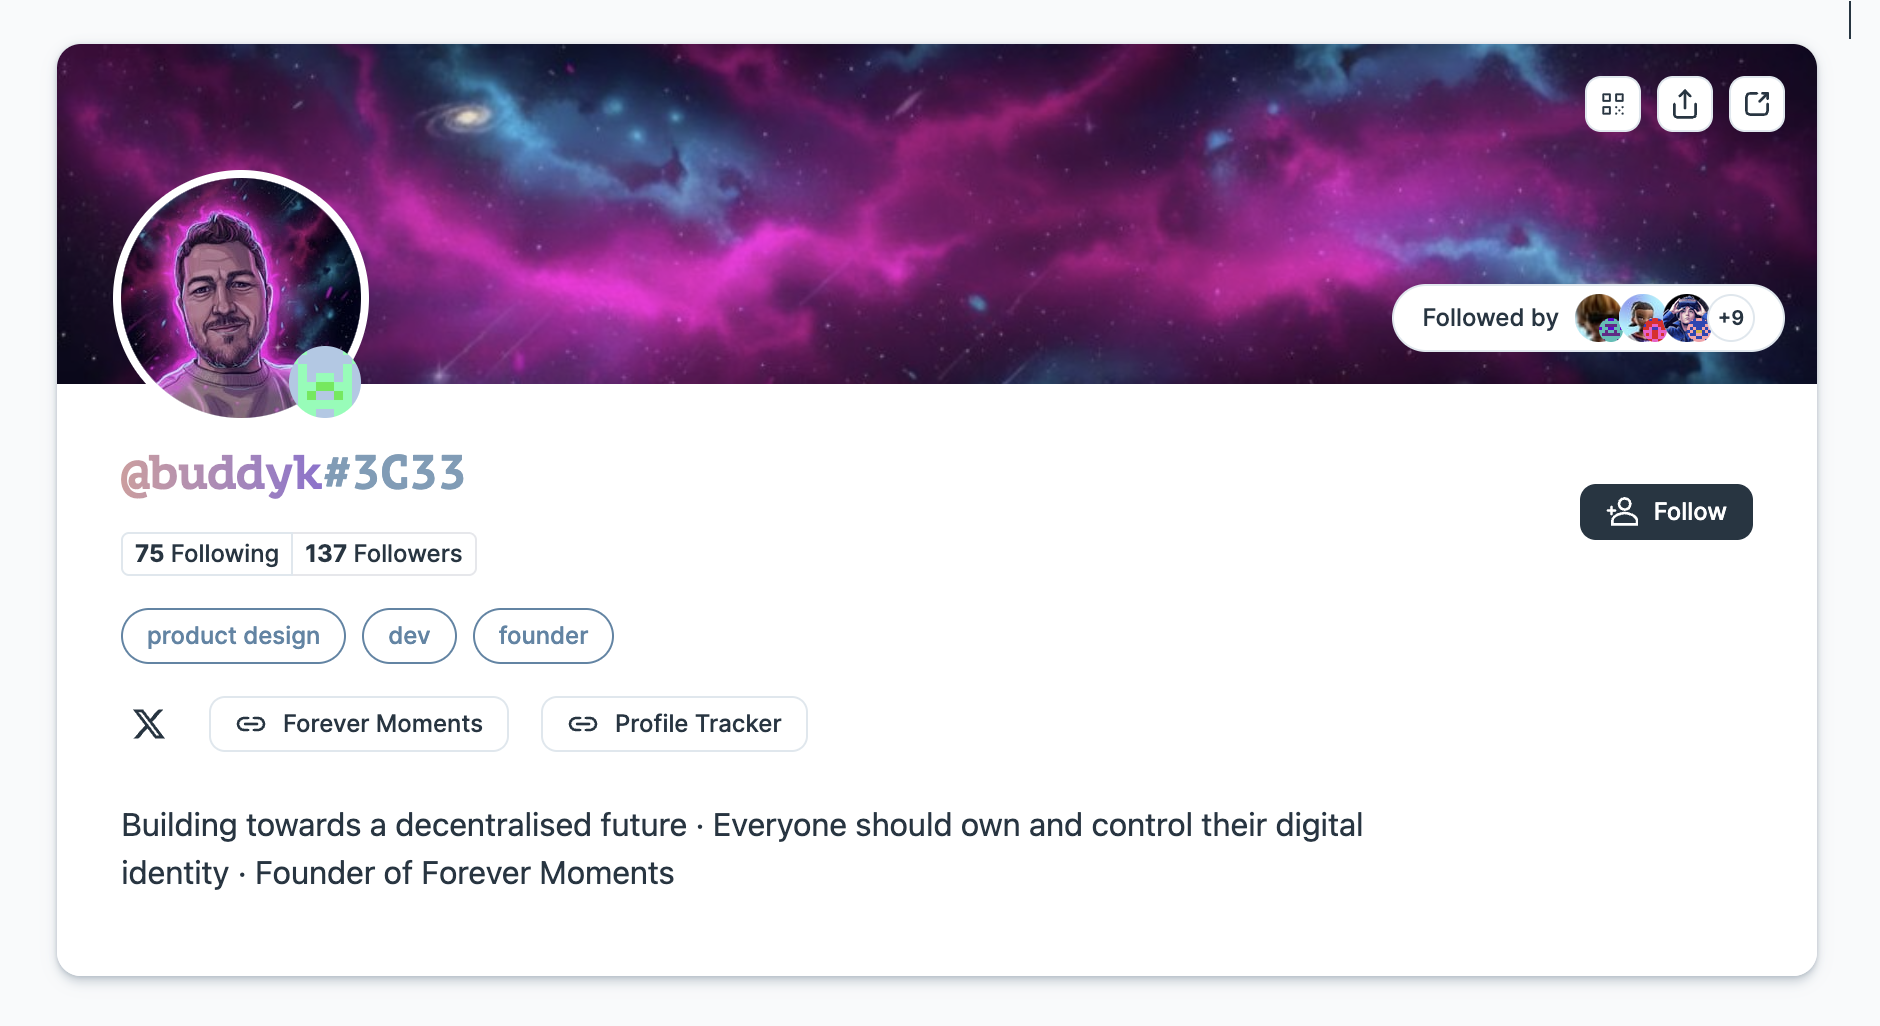View the 75 Following list
Image resolution: width=1880 pixels, height=1026 pixels.
pos(207,554)
